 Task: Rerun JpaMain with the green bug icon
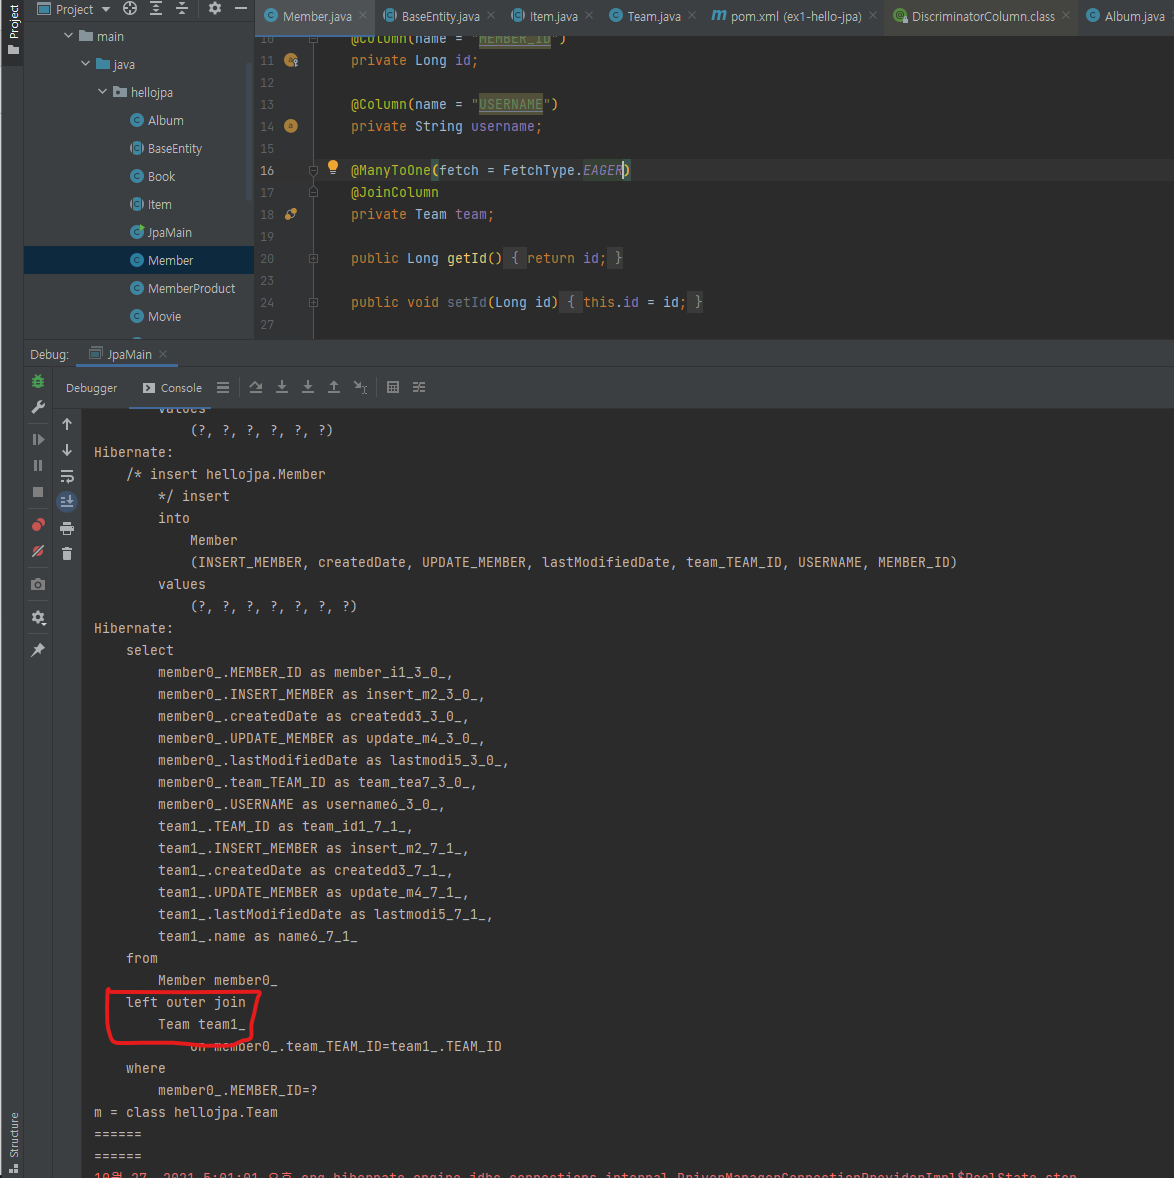(x=38, y=382)
